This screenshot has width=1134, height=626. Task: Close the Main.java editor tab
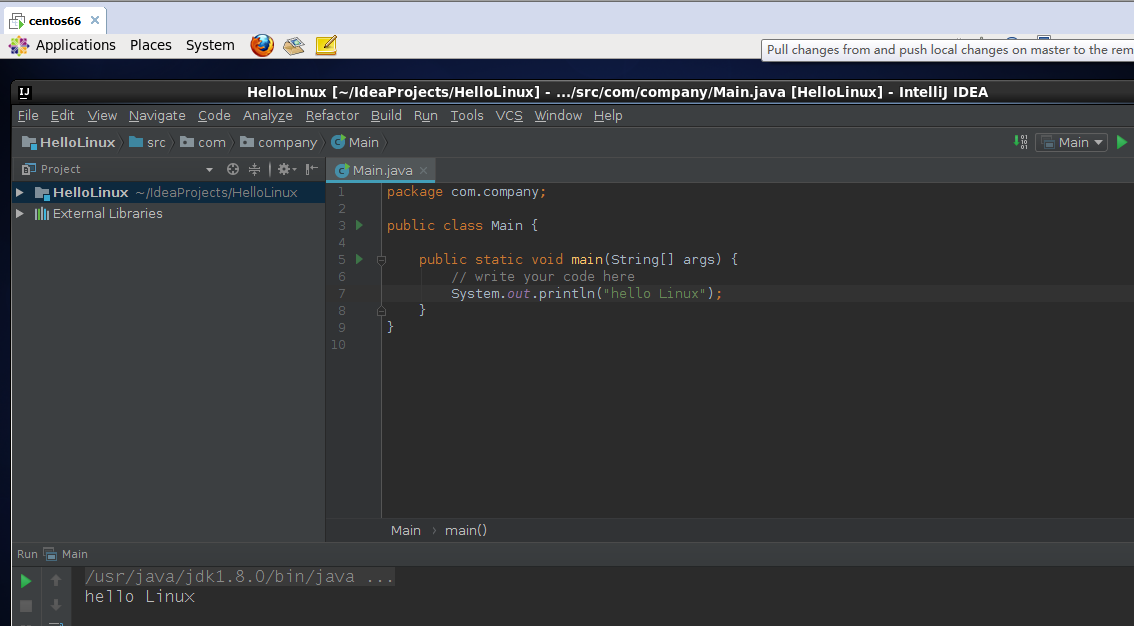(x=423, y=171)
